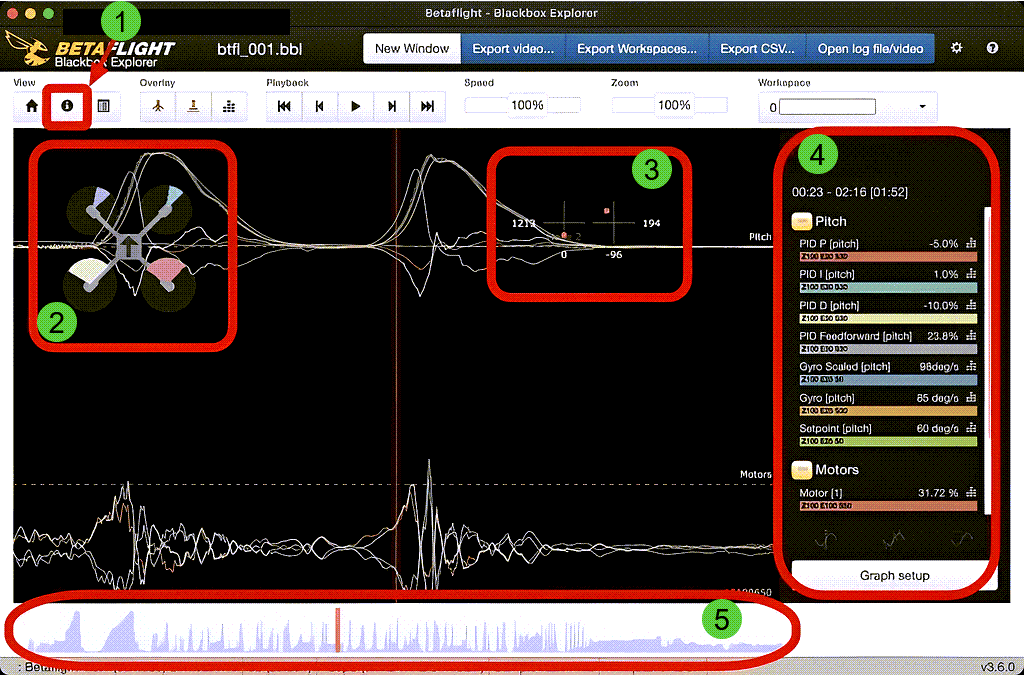
Task: Step back one frame in playback
Action: pos(320,106)
